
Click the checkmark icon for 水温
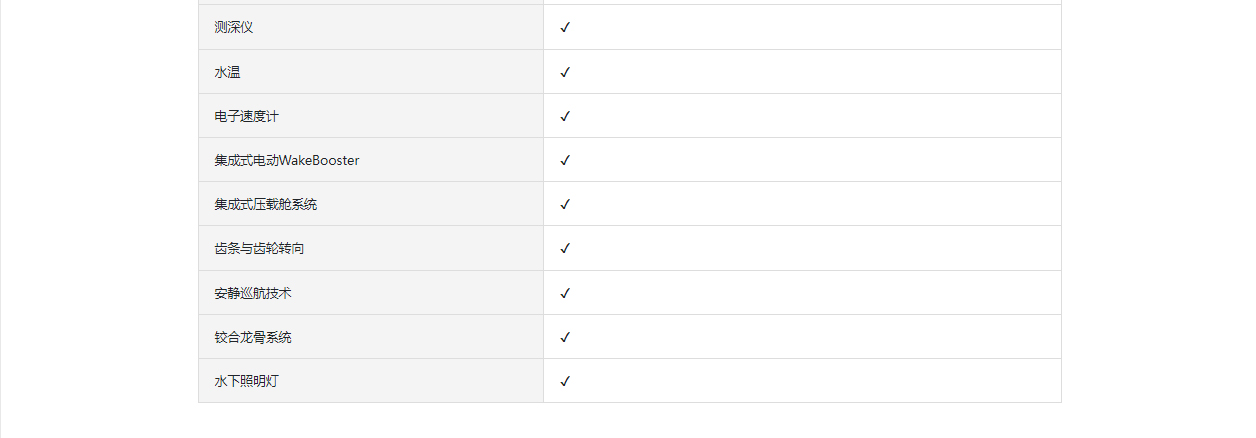[x=565, y=72]
